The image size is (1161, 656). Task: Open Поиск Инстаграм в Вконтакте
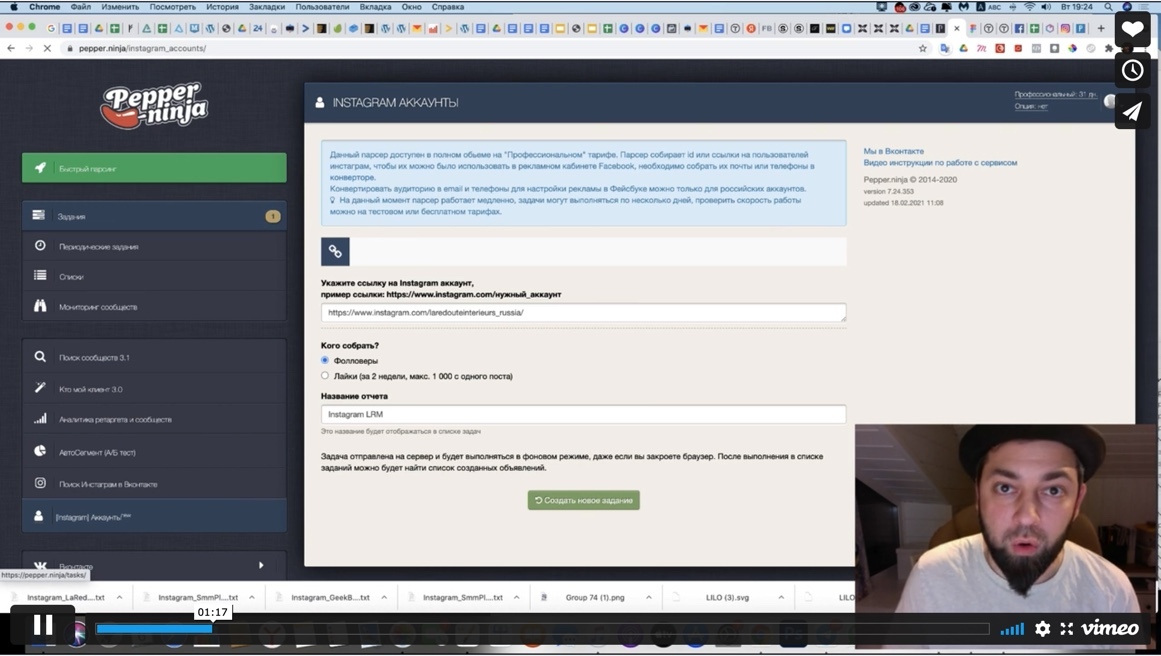154,483
